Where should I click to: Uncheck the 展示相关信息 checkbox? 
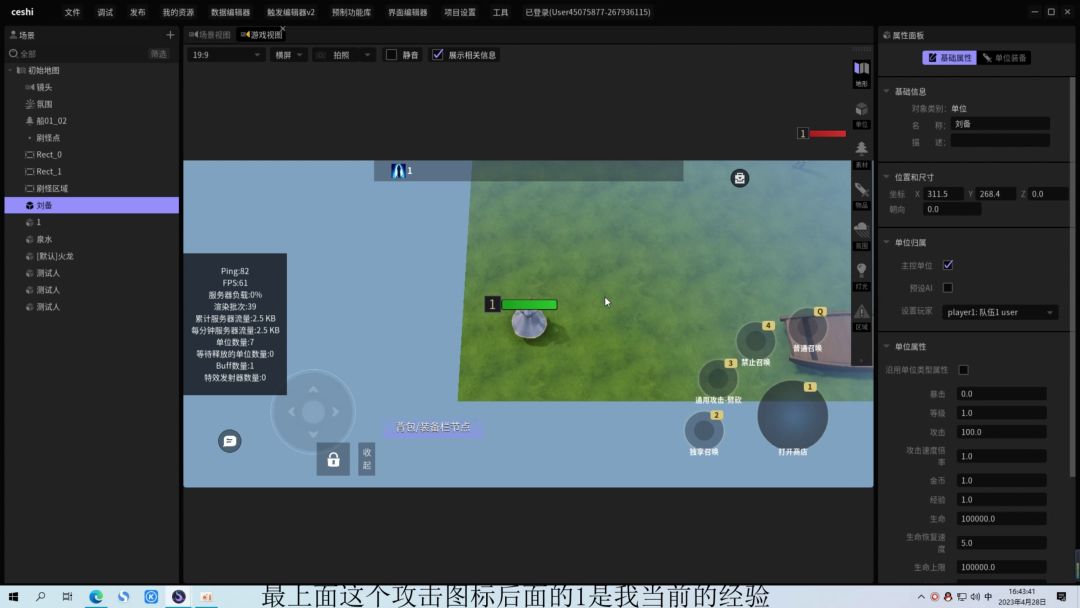[437, 55]
